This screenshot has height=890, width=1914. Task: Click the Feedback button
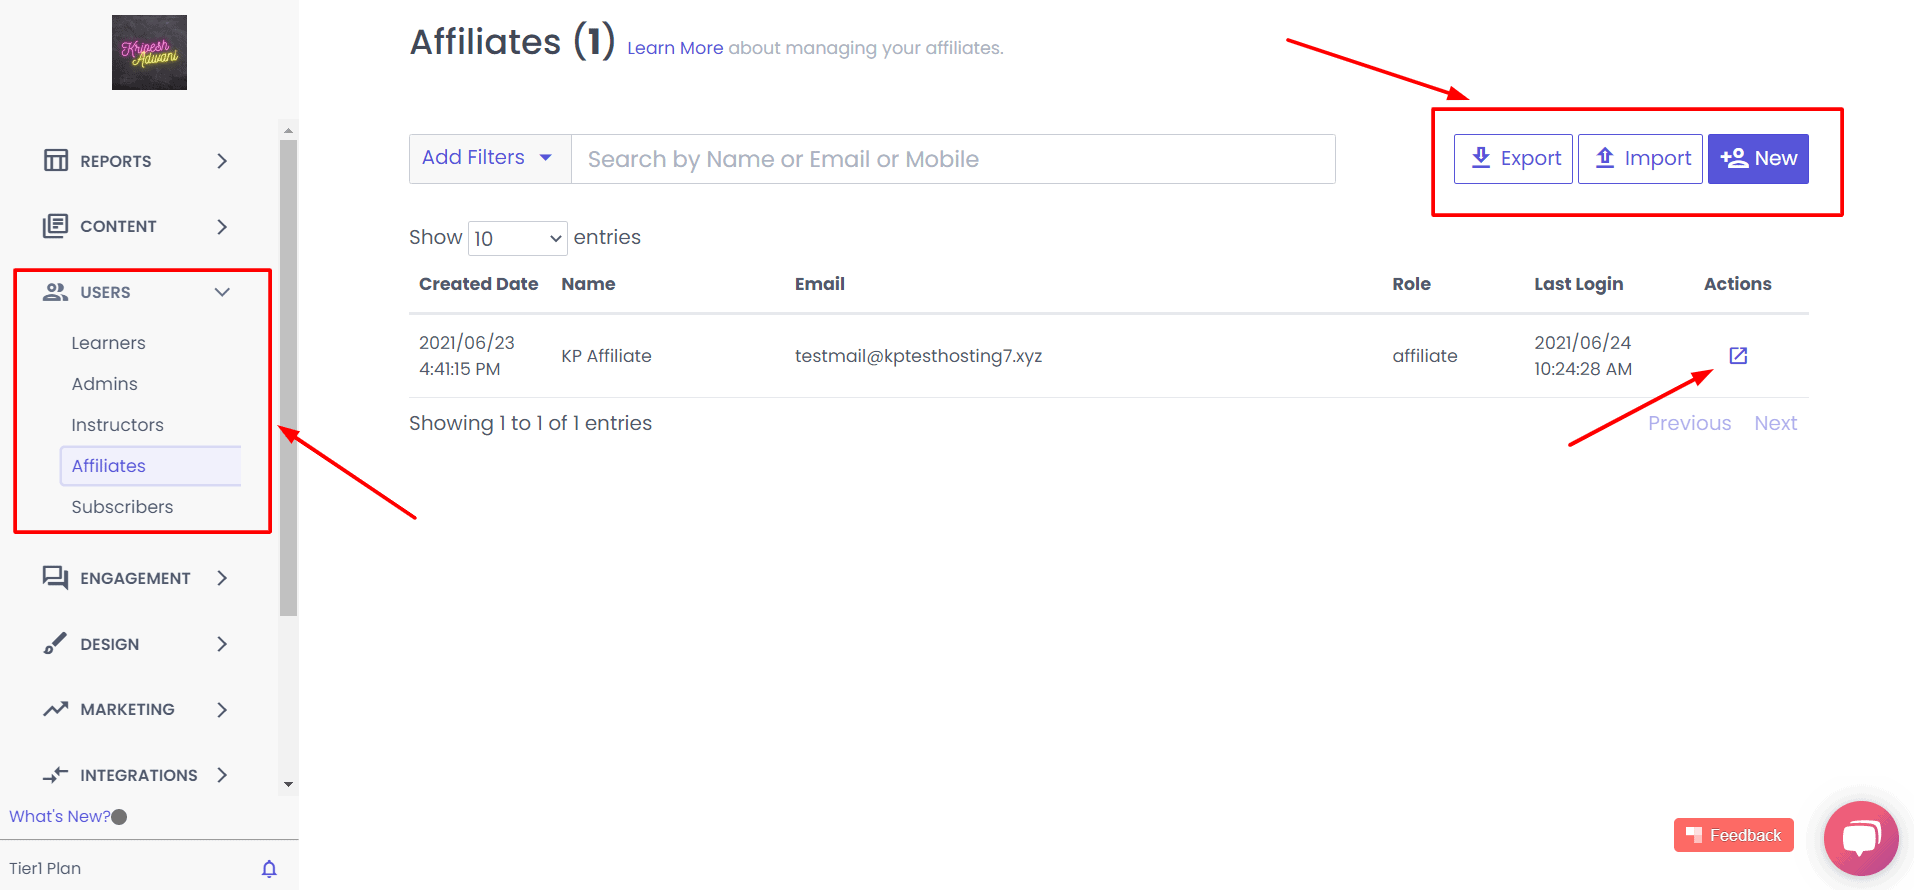[1734, 835]
